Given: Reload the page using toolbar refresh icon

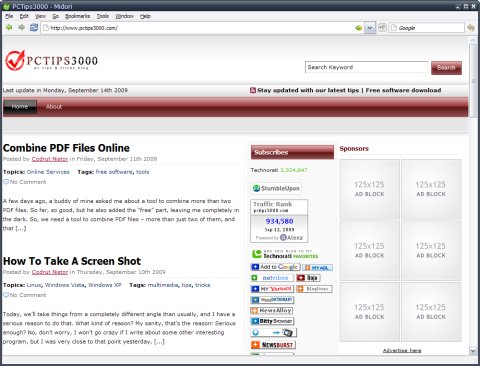Looking at the screenshot, I should tap(34, 28).
